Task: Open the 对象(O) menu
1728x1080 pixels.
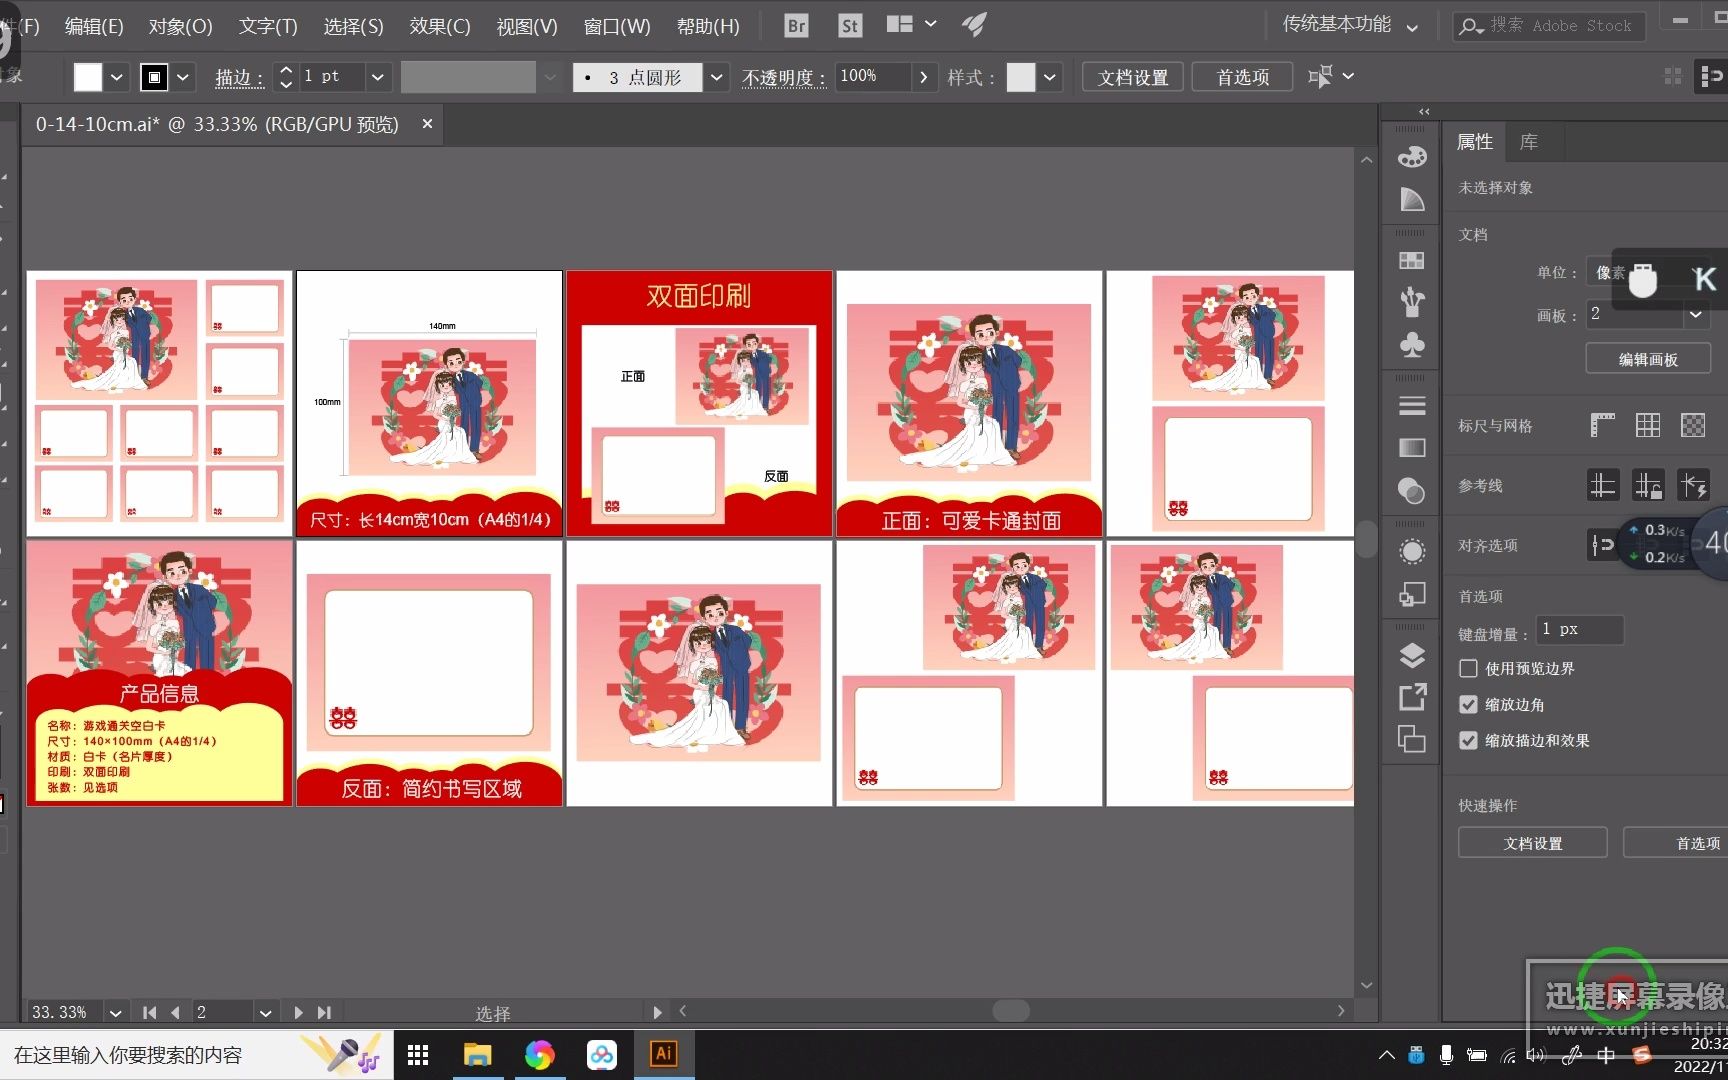Action: pyautogui.click(x=180, y=26)
